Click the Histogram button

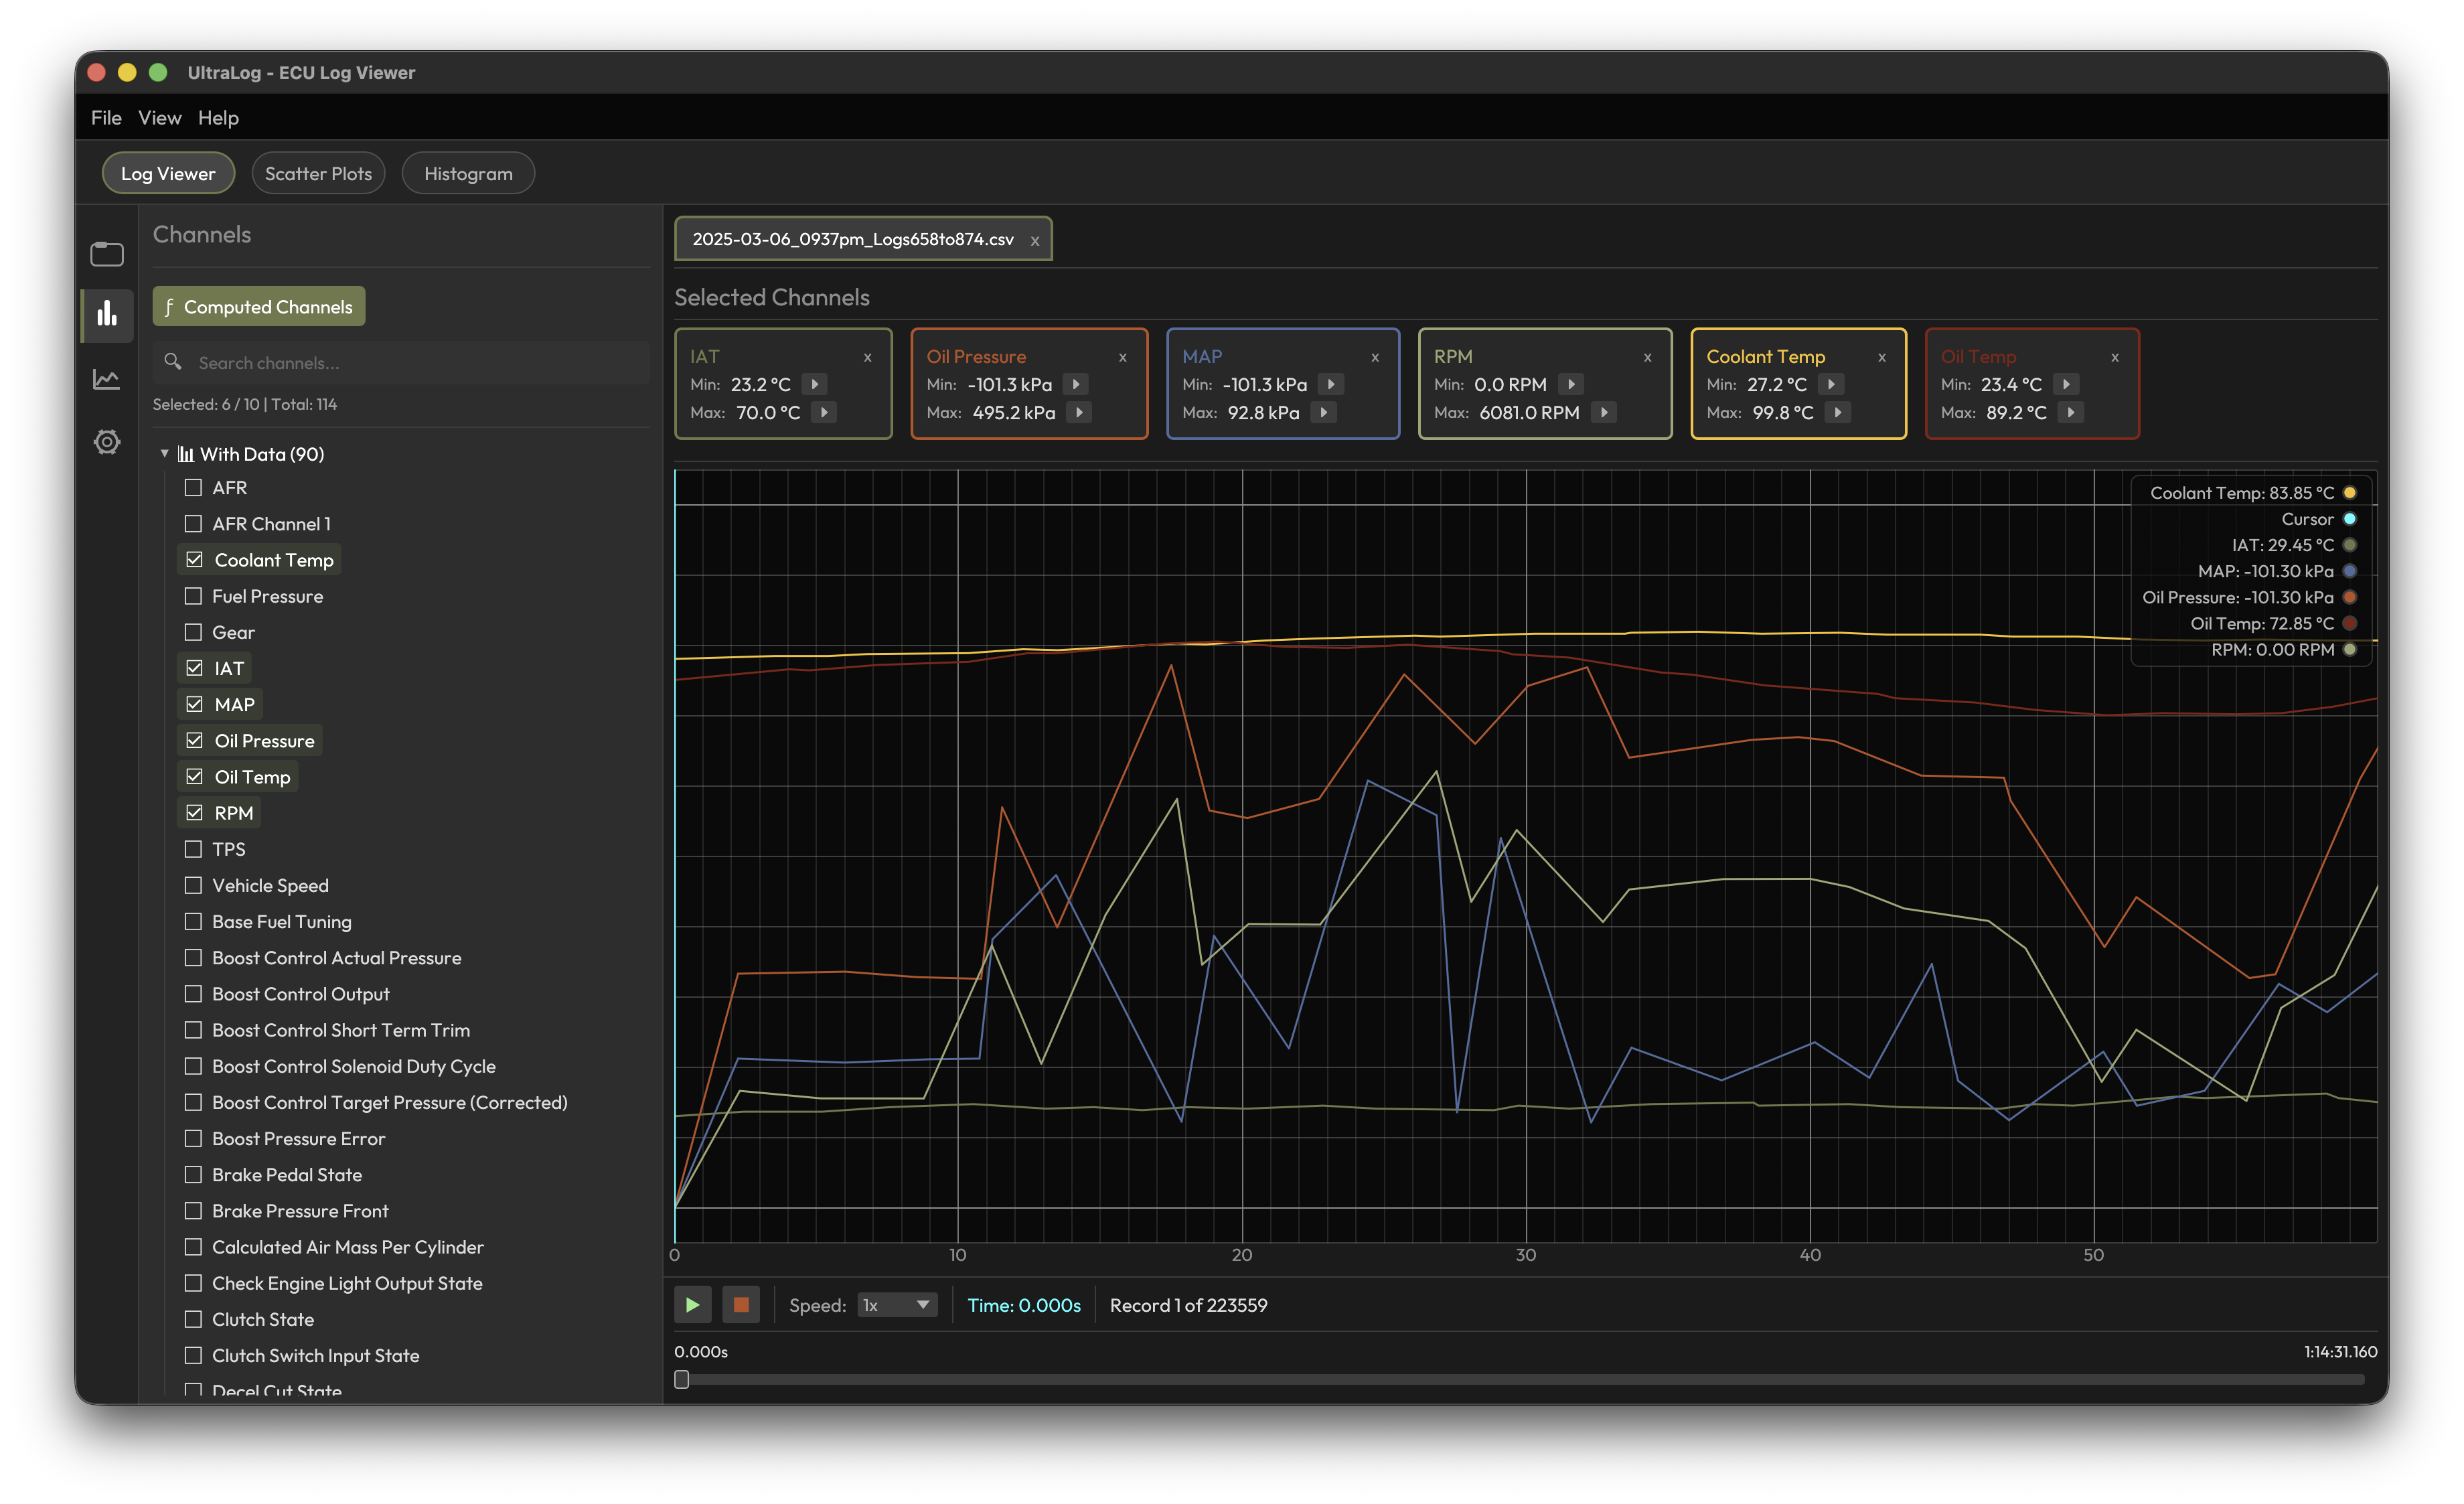pyautogui.click(x=467, y=172)
